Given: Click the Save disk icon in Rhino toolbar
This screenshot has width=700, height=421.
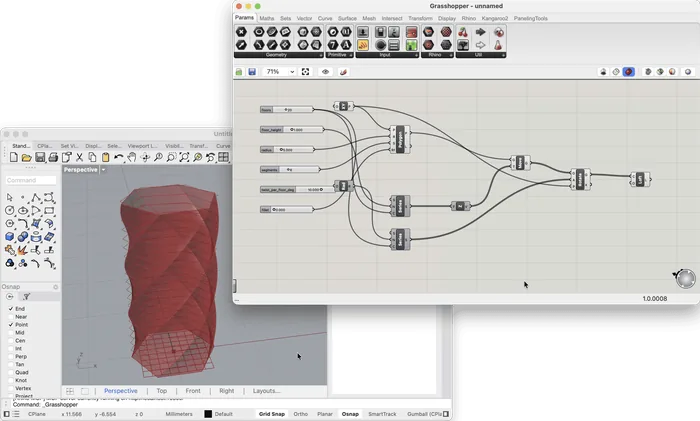Looking at the screenshot, I should [40, 157].
